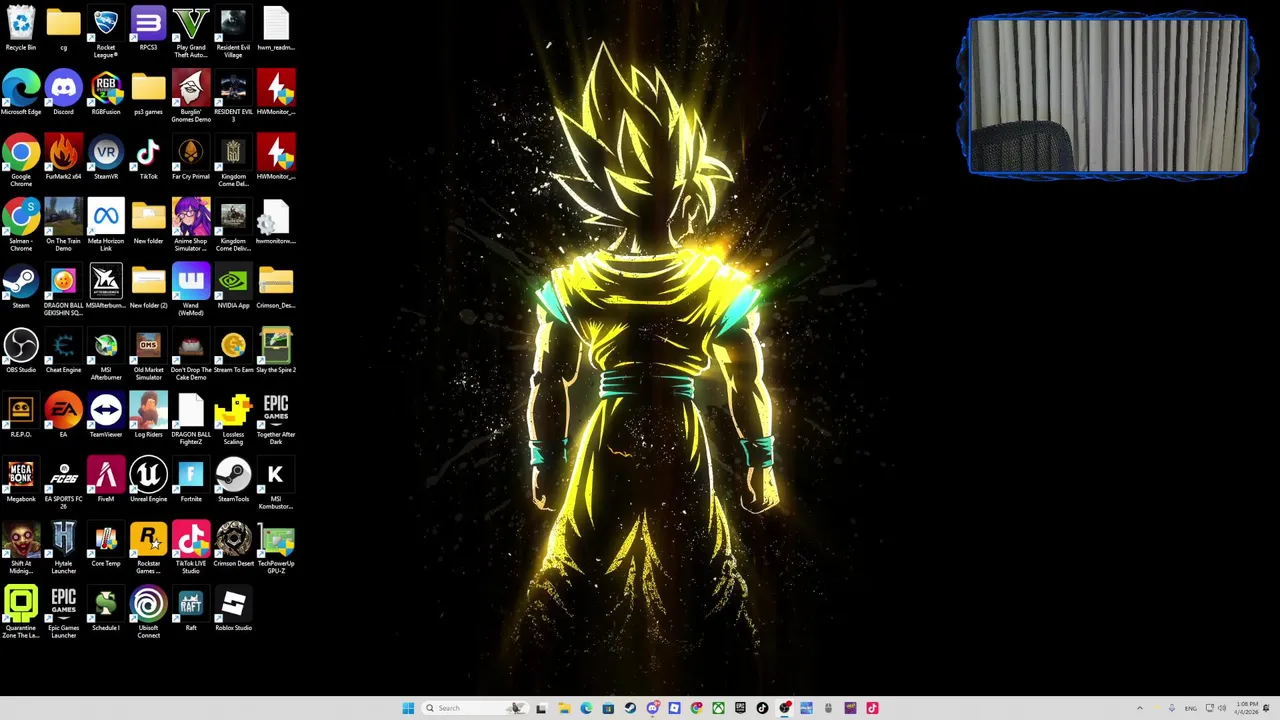Image resolution: width=1280 pixels, height=720 pixels.
Task: Open Xbox app from the taskbar
Action: (718, 708)
